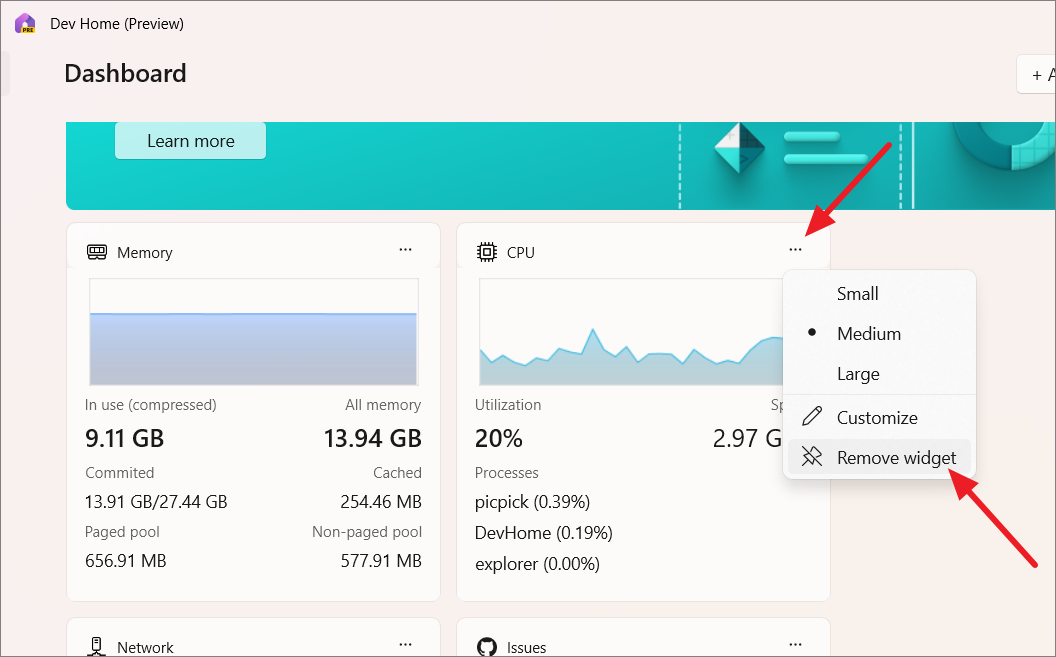The image size is (1056, 657).
Task: Open the Network widget options menu
Action: click(x=405, y=644)
